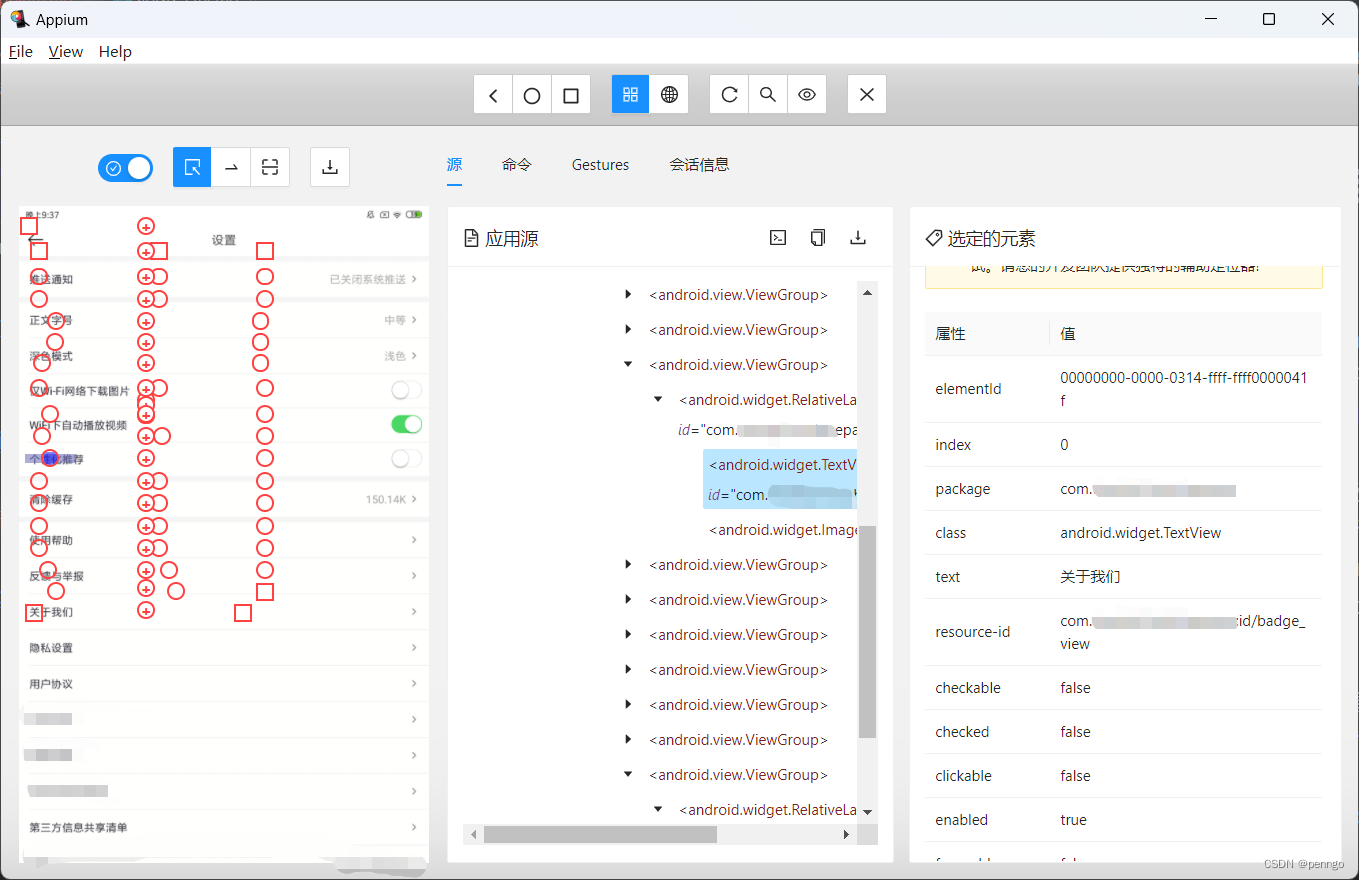Open 深色模式 浅色 chevron on phone
The image size is (1359, 880).
(414, 356)
